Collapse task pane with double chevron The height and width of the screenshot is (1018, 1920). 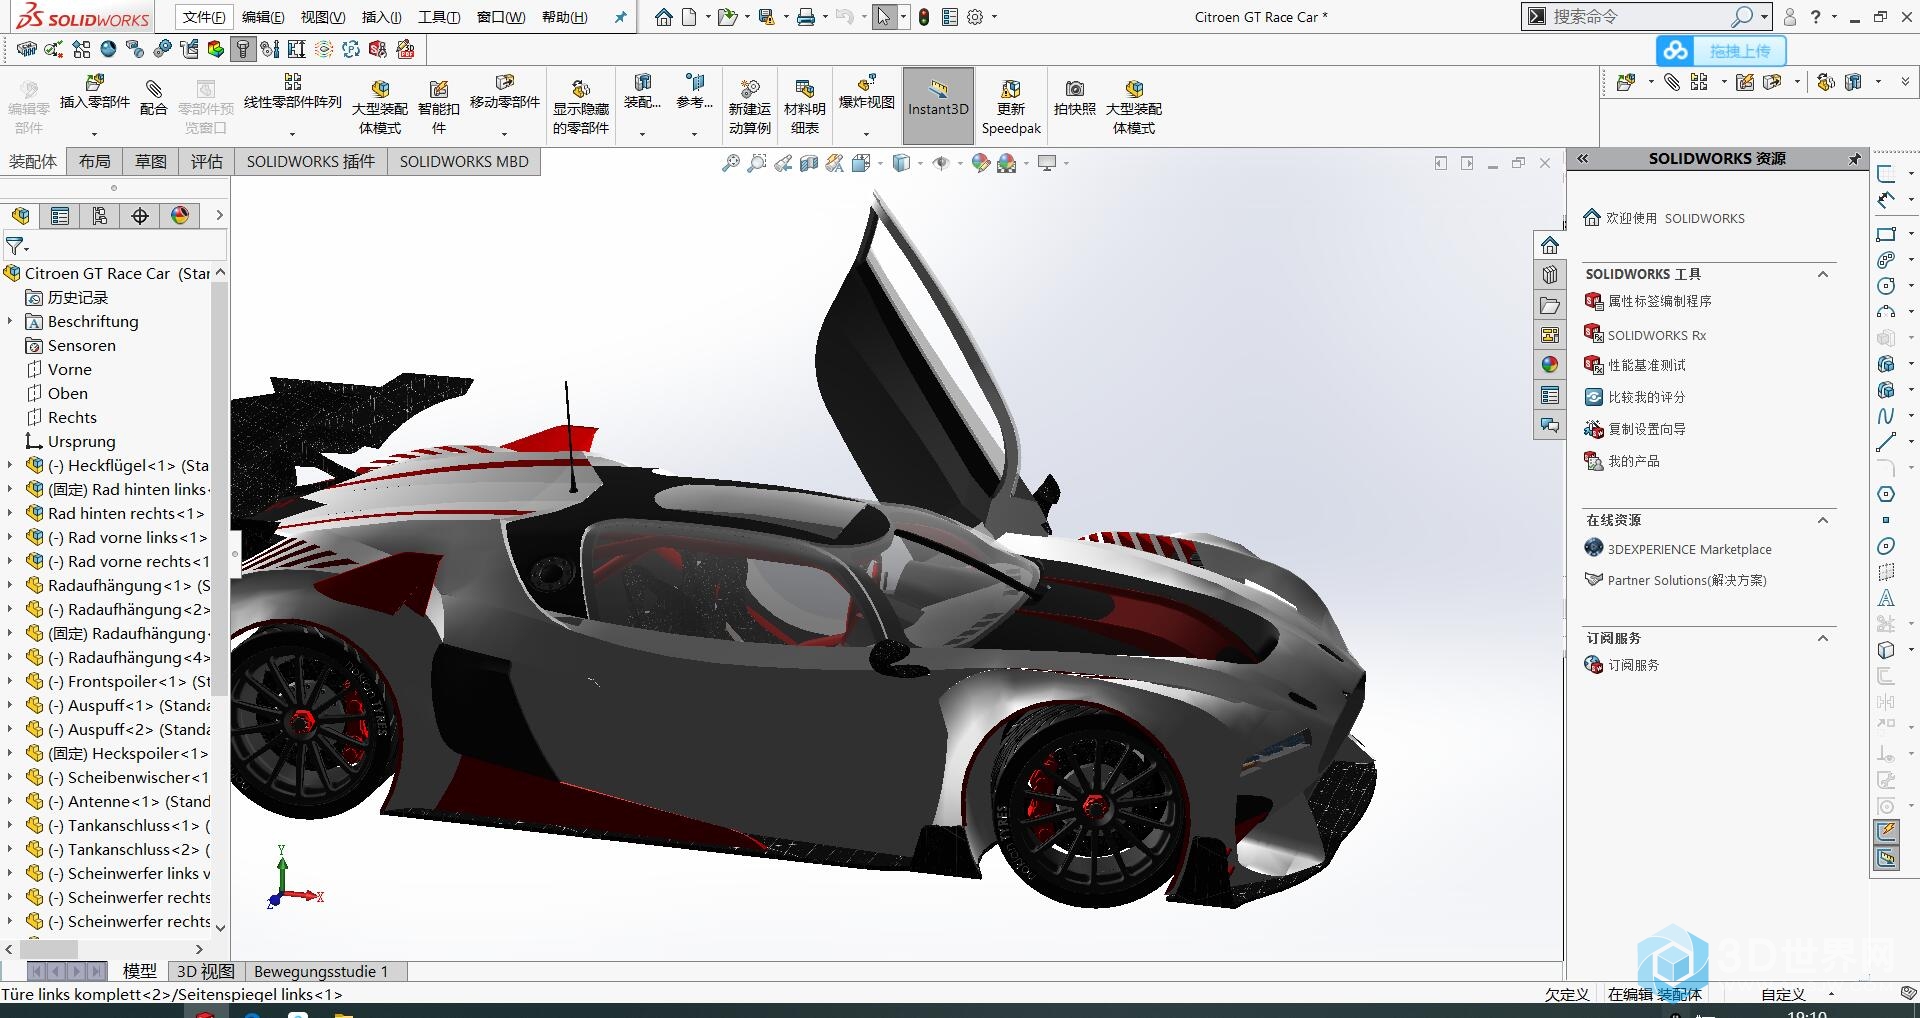[1583, 159]
